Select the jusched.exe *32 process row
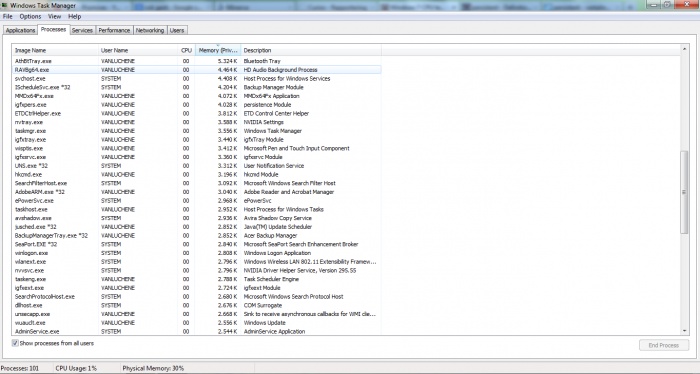 coord(197,227)
